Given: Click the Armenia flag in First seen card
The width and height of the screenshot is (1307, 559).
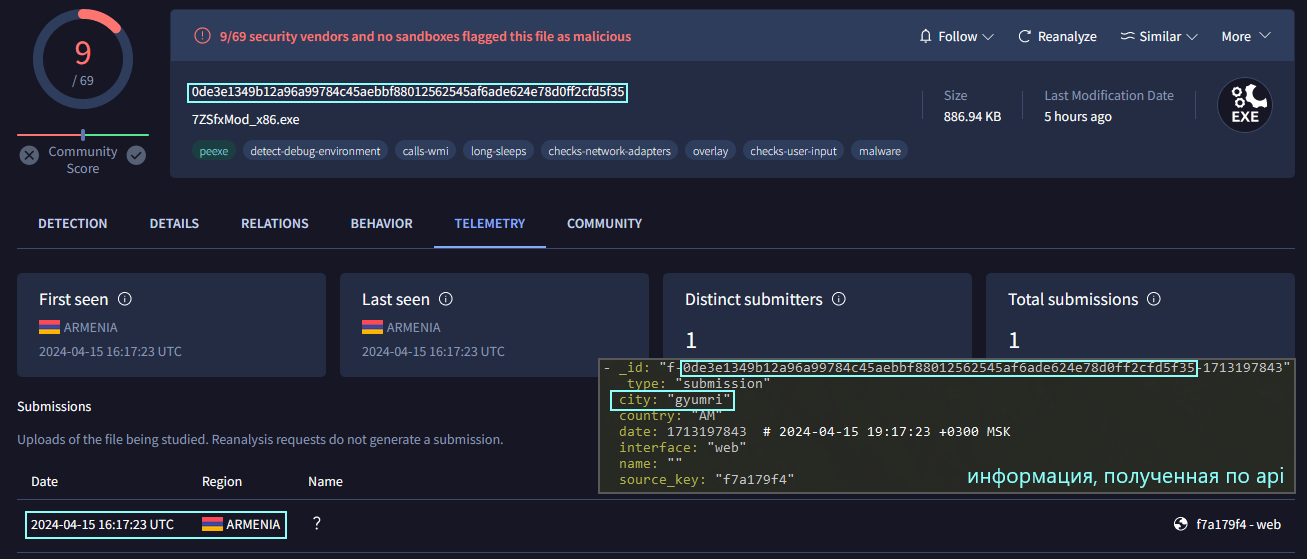Looking at the screenshot, I should coord(49,327).
